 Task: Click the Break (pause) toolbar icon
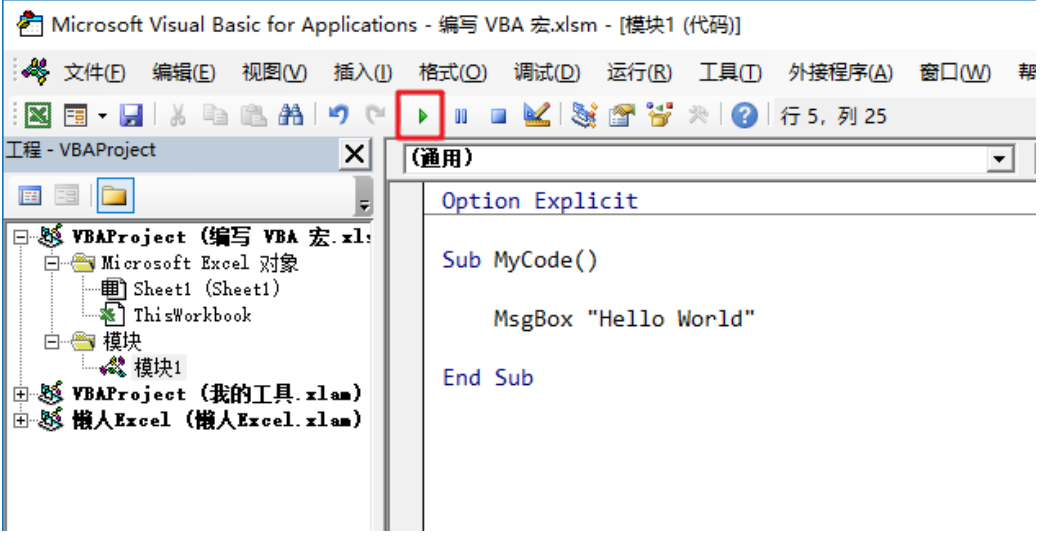(x=460, y=117)
